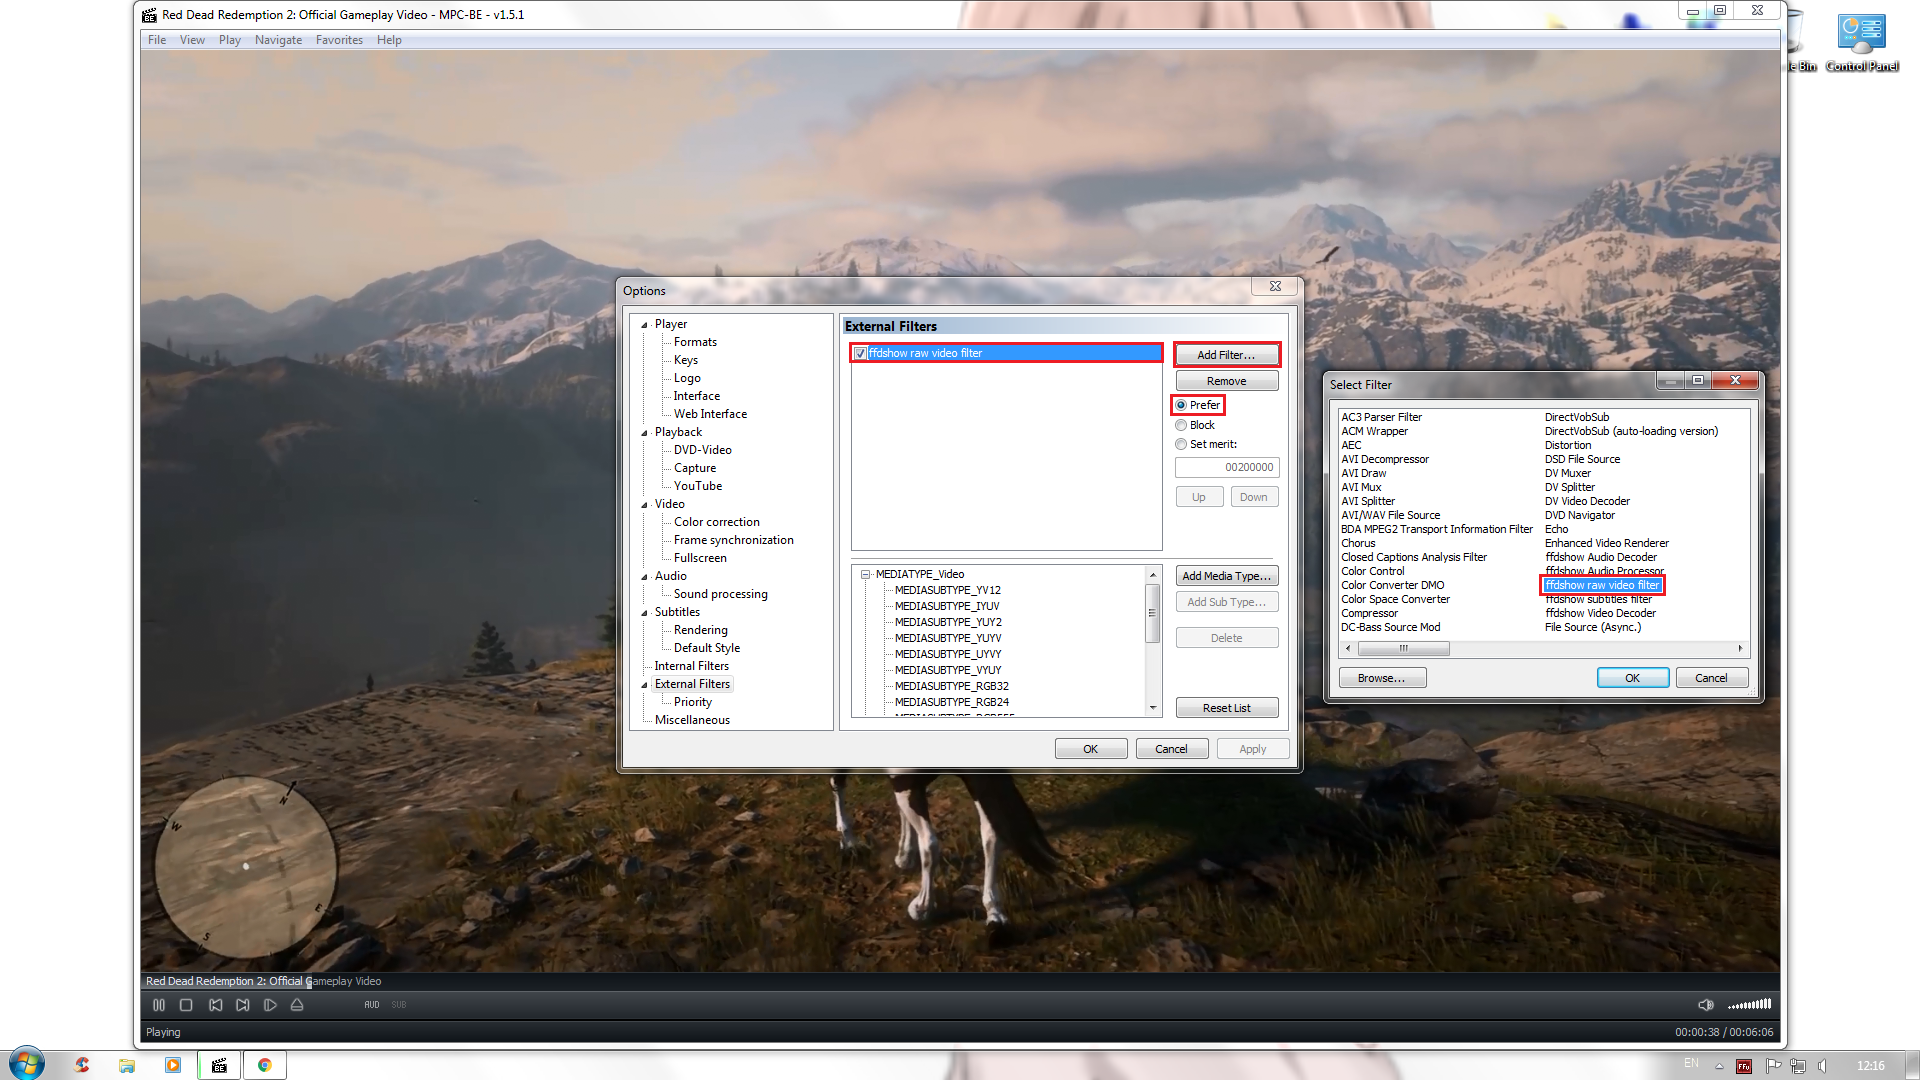Open the Favorites menu
The image size is (1920, 1080).
coord(339,40)
